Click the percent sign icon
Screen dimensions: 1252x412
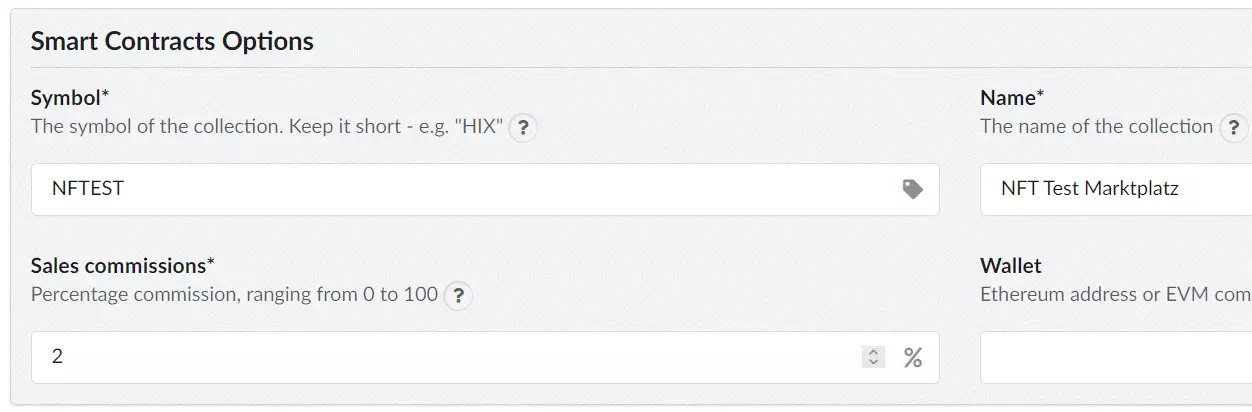click(x=913, y=357)
